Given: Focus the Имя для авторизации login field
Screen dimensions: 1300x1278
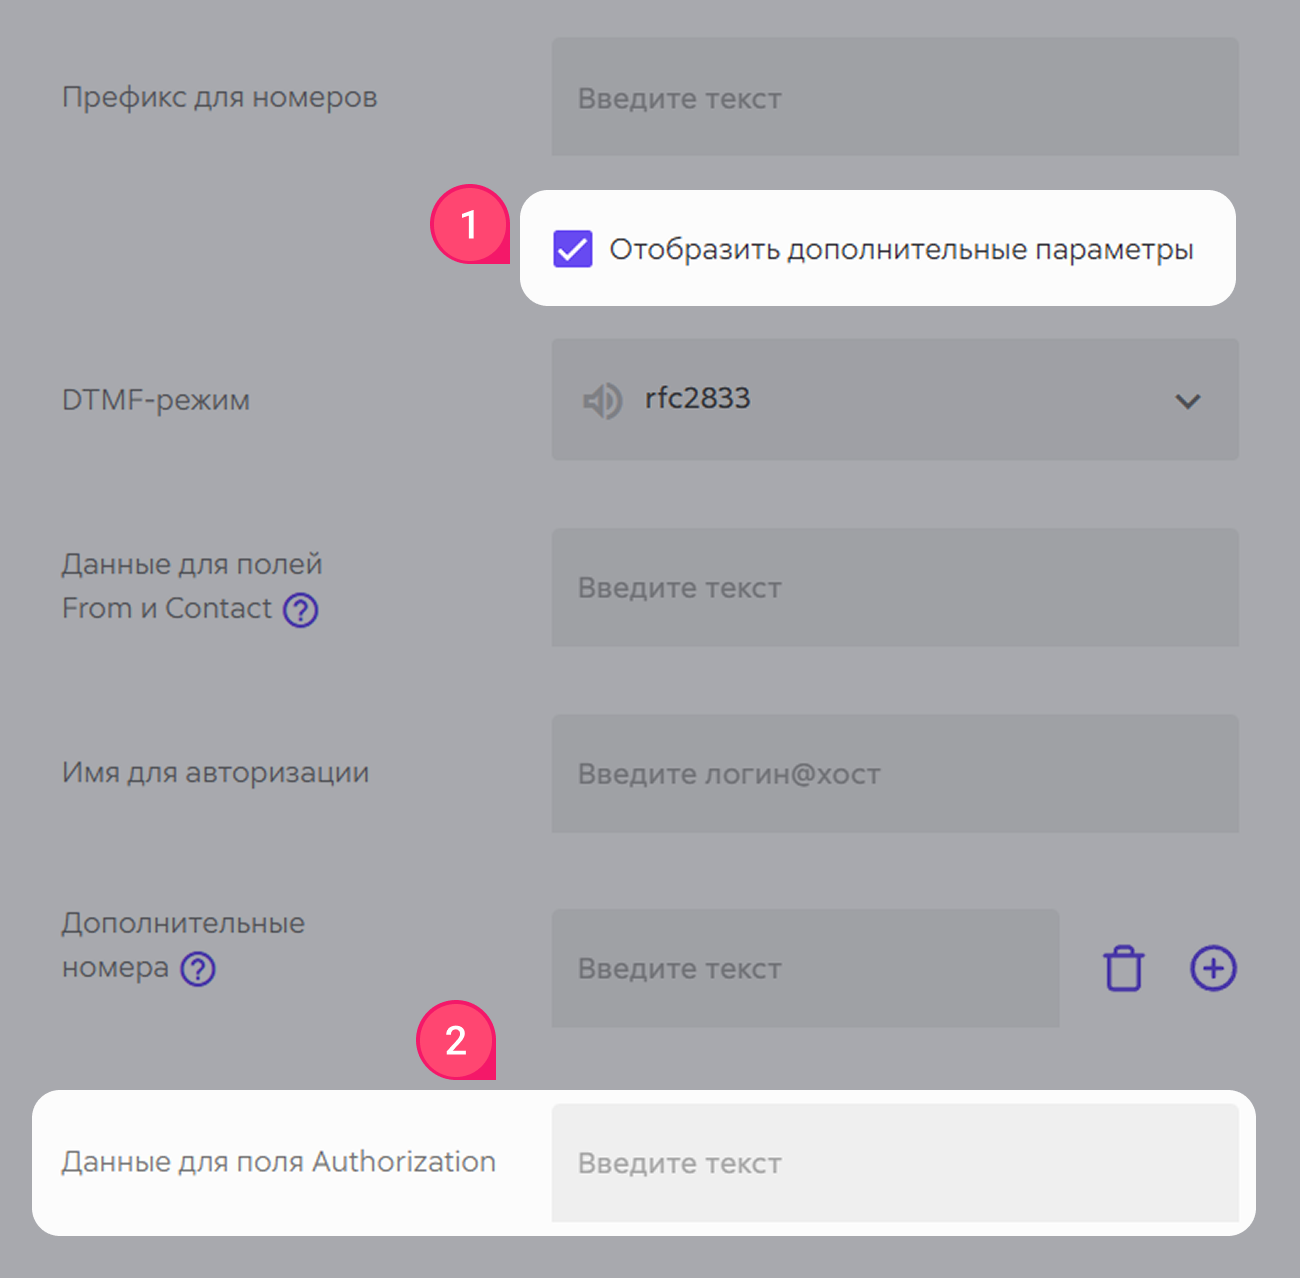Looking at the screenshot, I should pyautogui.click(x=895, y=773).
